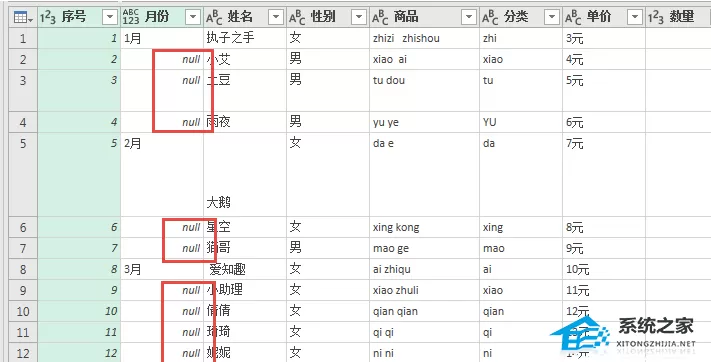Change the data type icon of 姓名 column
The image size is (711, 362).
(214, 17)
